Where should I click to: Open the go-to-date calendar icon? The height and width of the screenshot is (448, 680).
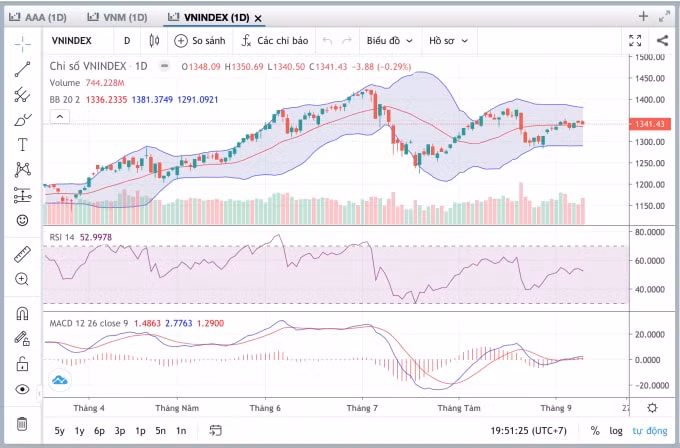(216, 430)
